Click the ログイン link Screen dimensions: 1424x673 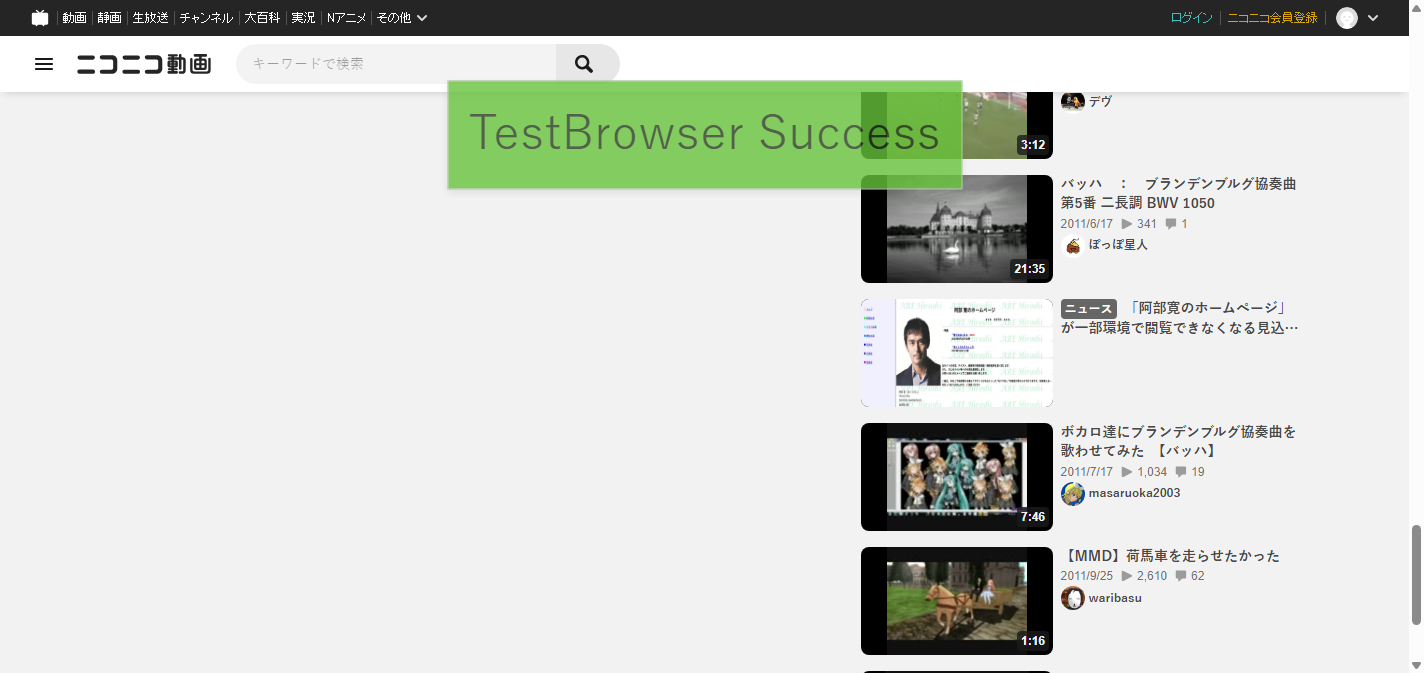(1191, 18)
